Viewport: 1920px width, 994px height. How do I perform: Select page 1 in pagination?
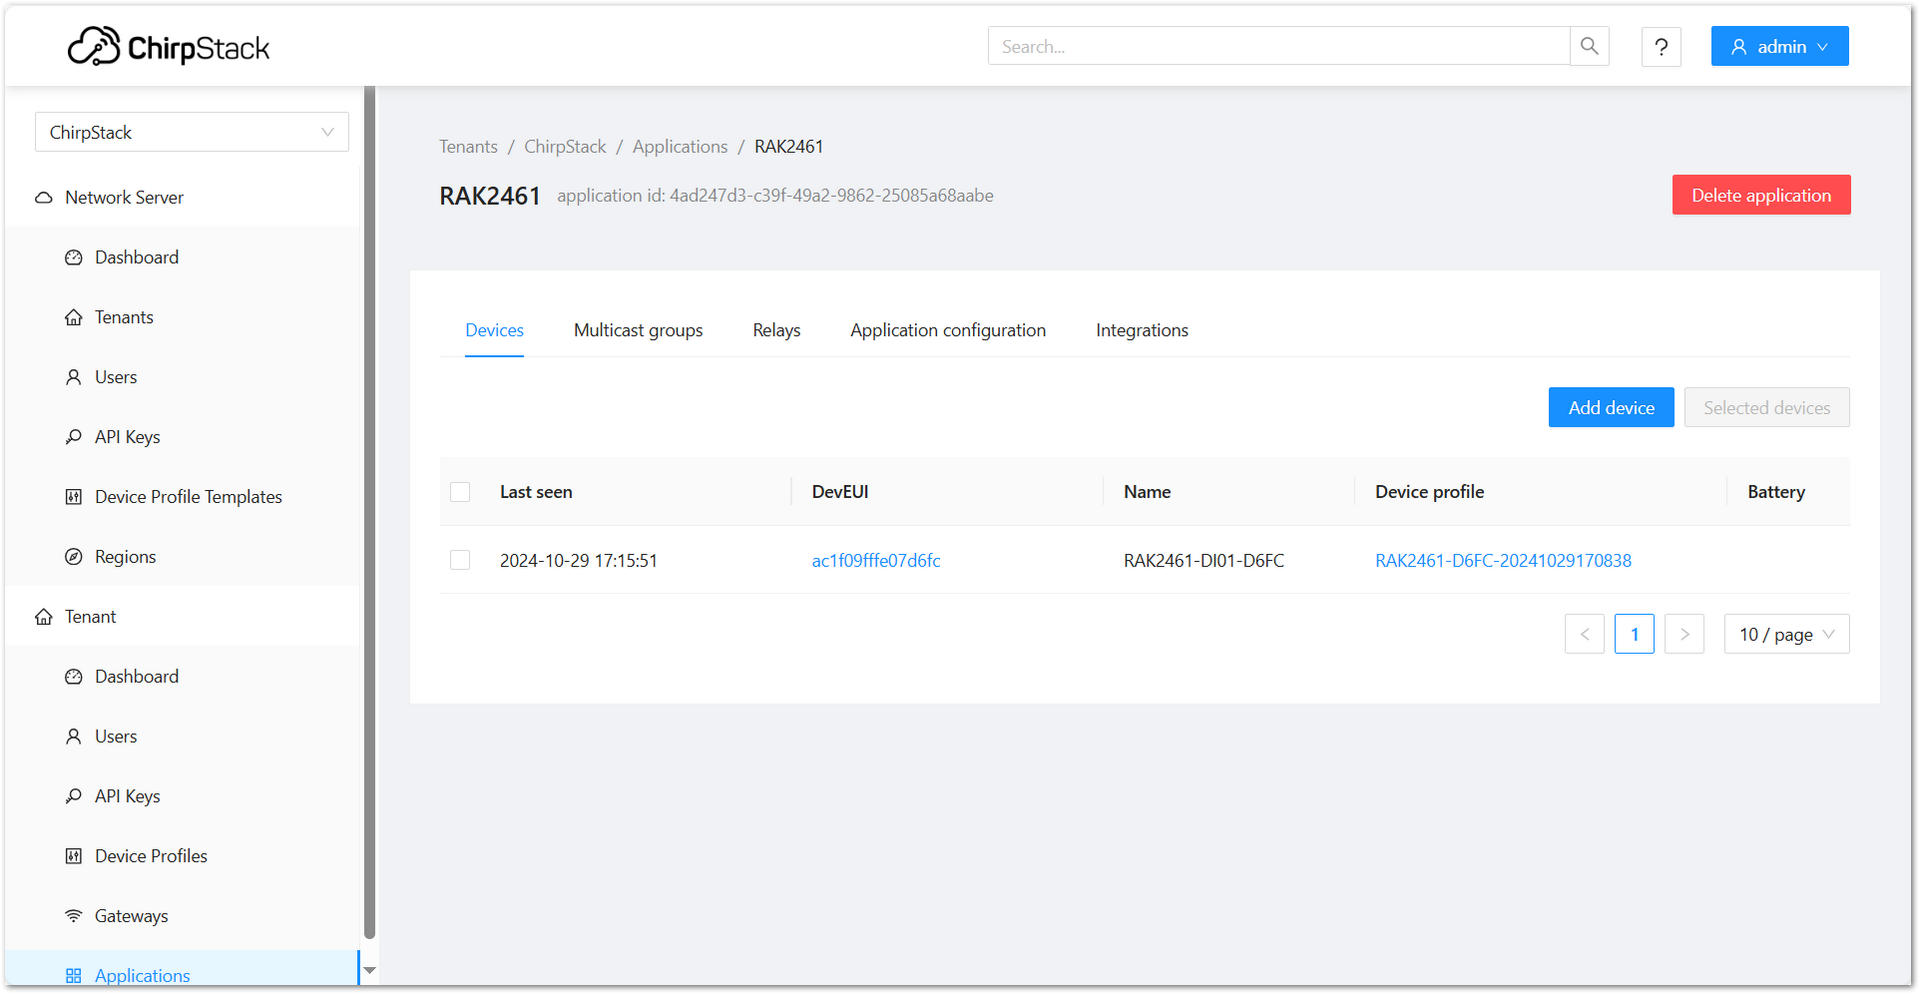click(1634, 634)
